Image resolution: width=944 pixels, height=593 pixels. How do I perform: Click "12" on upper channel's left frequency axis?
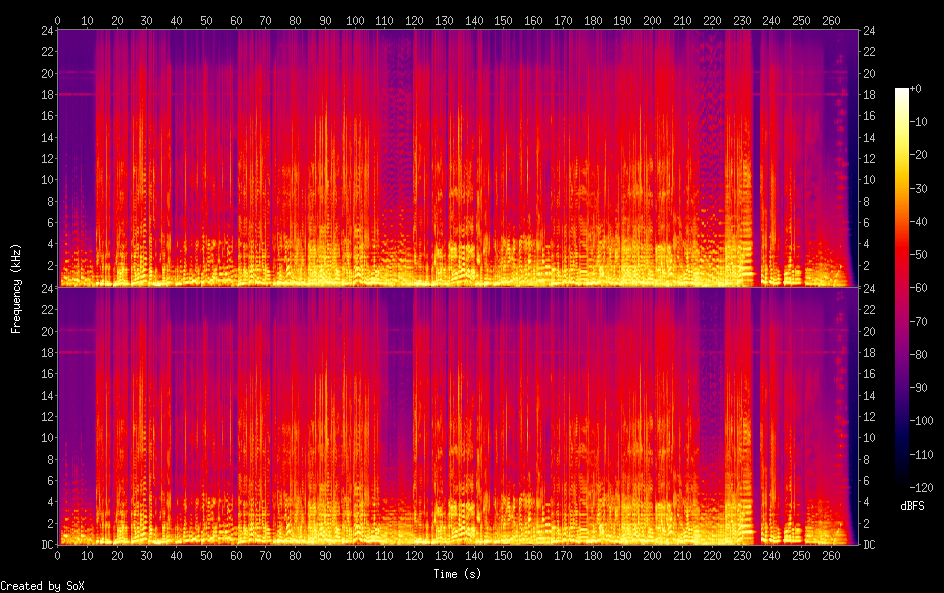tap(48, 158)
